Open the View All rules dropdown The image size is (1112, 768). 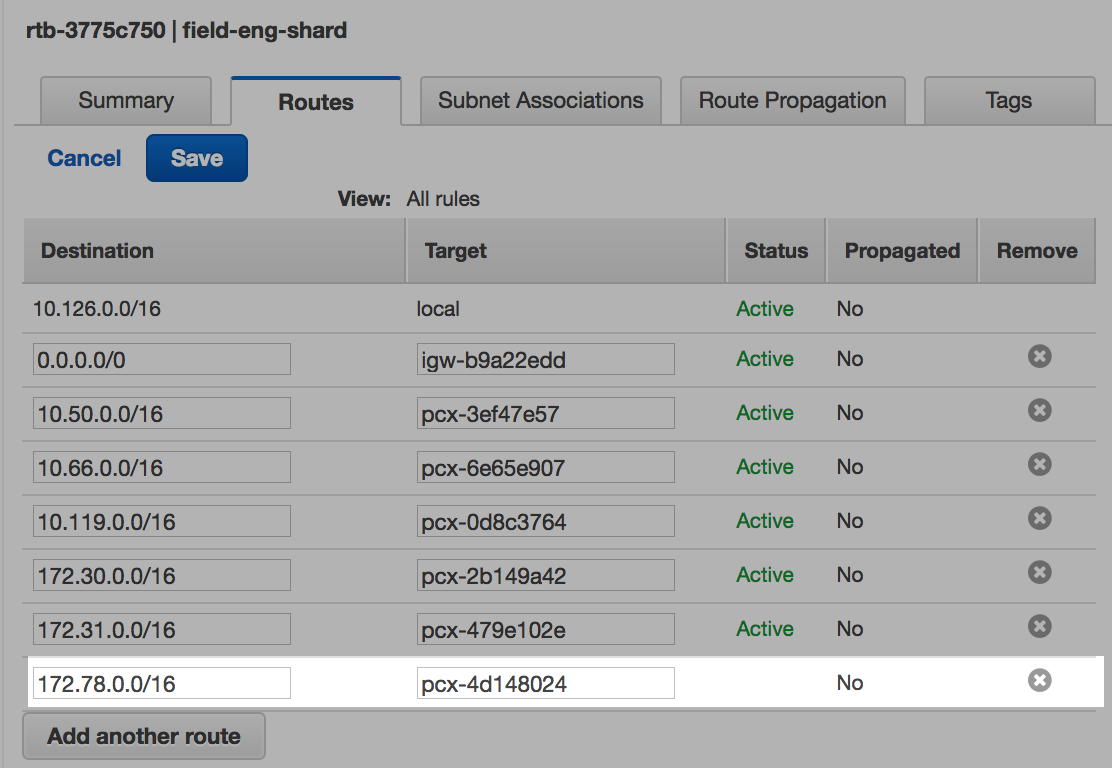coord(443,199)
